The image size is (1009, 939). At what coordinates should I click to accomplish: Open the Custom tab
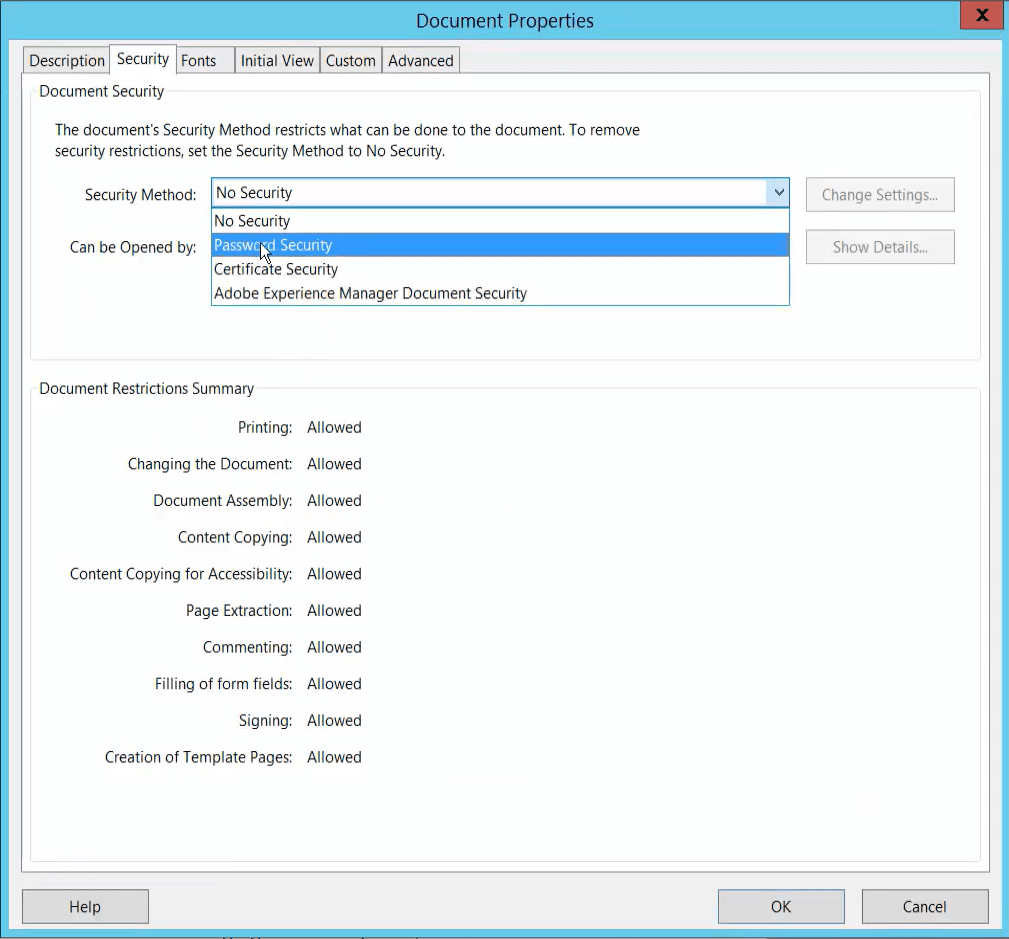pyautogui.click(x=350, y=60)
